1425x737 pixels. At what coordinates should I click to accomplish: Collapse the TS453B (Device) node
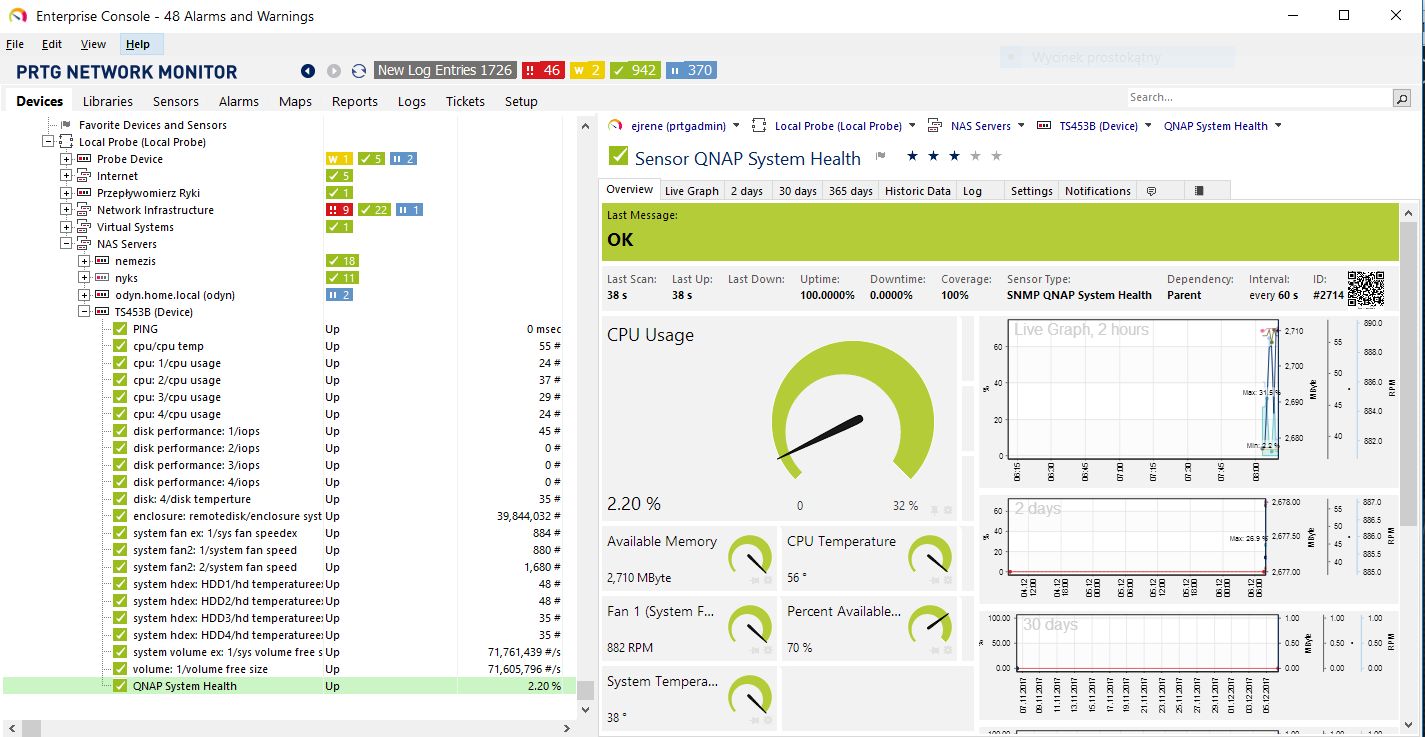coord(84,312)
